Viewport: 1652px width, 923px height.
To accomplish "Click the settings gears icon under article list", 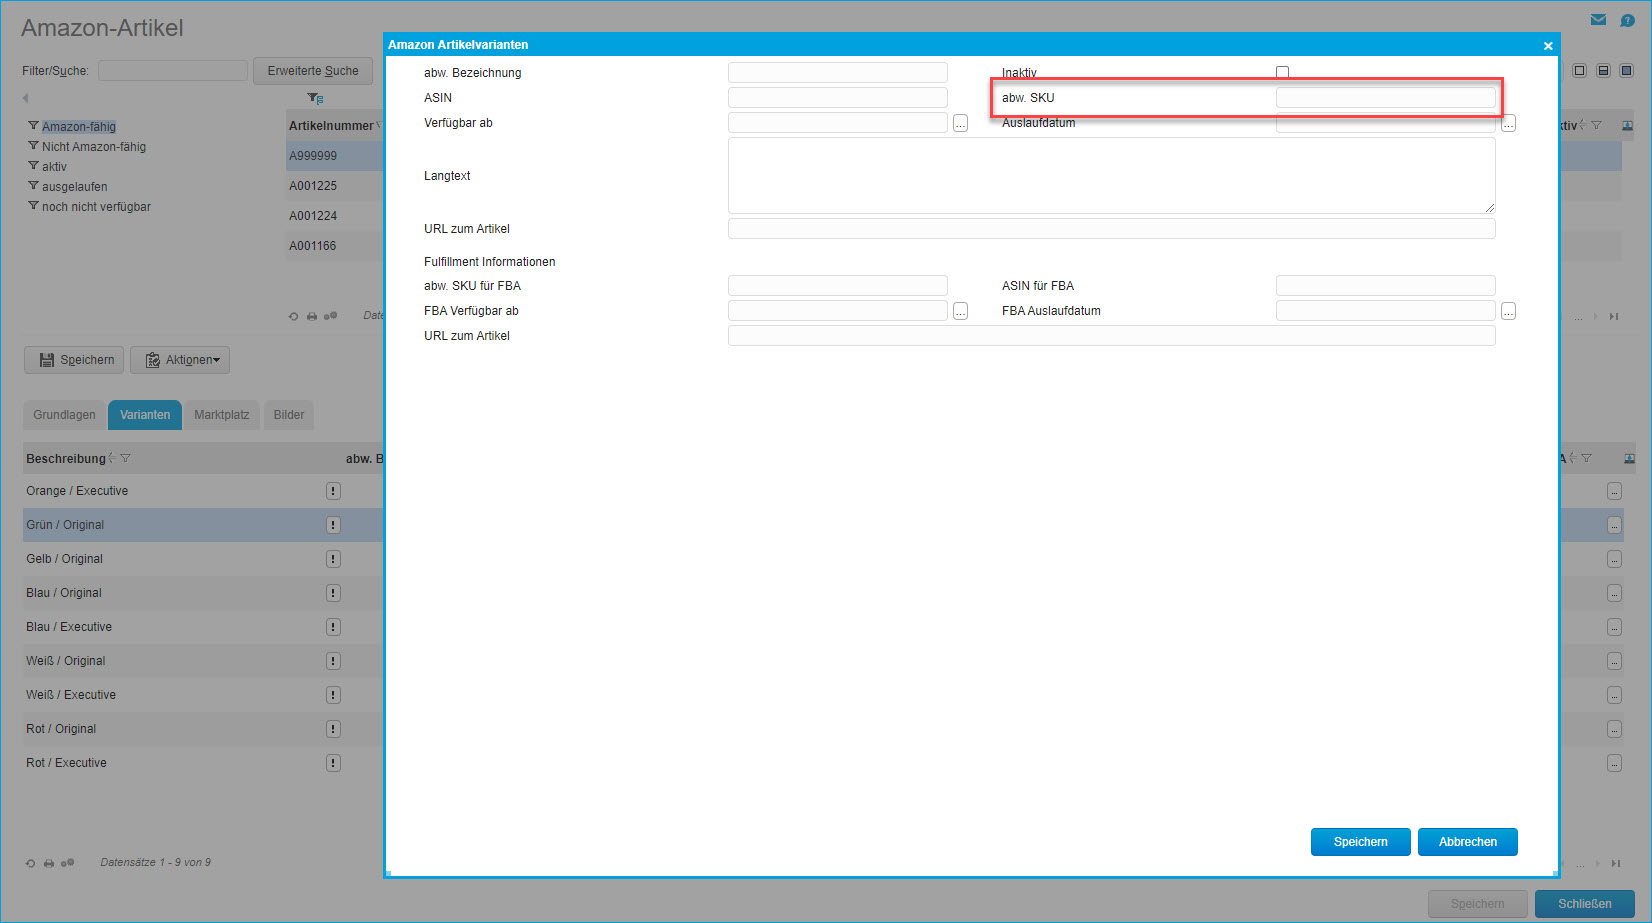I will click(x=331, y=316).
